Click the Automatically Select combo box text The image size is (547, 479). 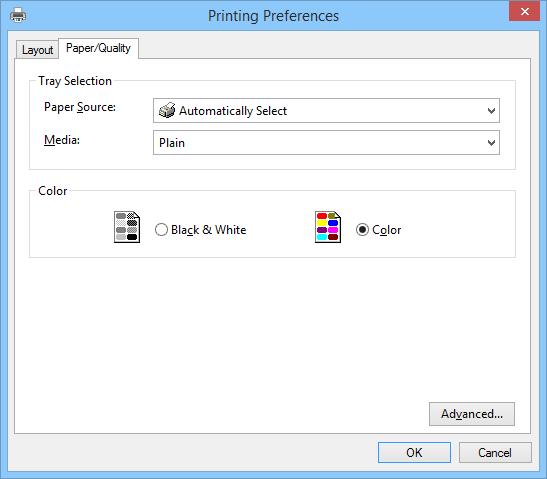click(x=233, y=111)
